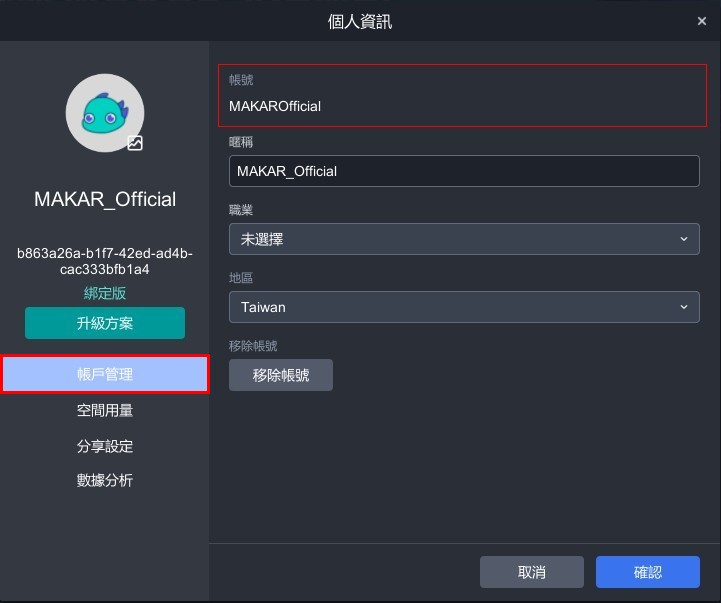Click the user ID string starting b863a26a
This screenshot has width=721, height=603.
[x=105, y=262]
